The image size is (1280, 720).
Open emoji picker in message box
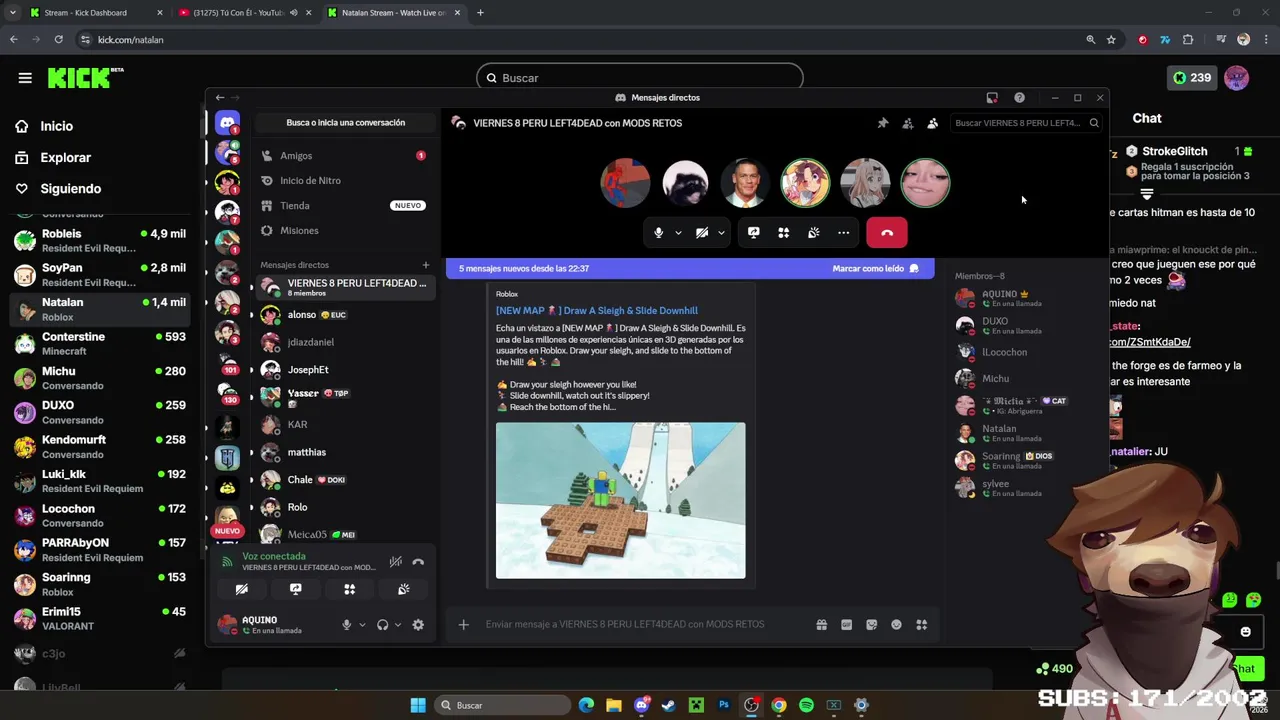pos(897,625)
